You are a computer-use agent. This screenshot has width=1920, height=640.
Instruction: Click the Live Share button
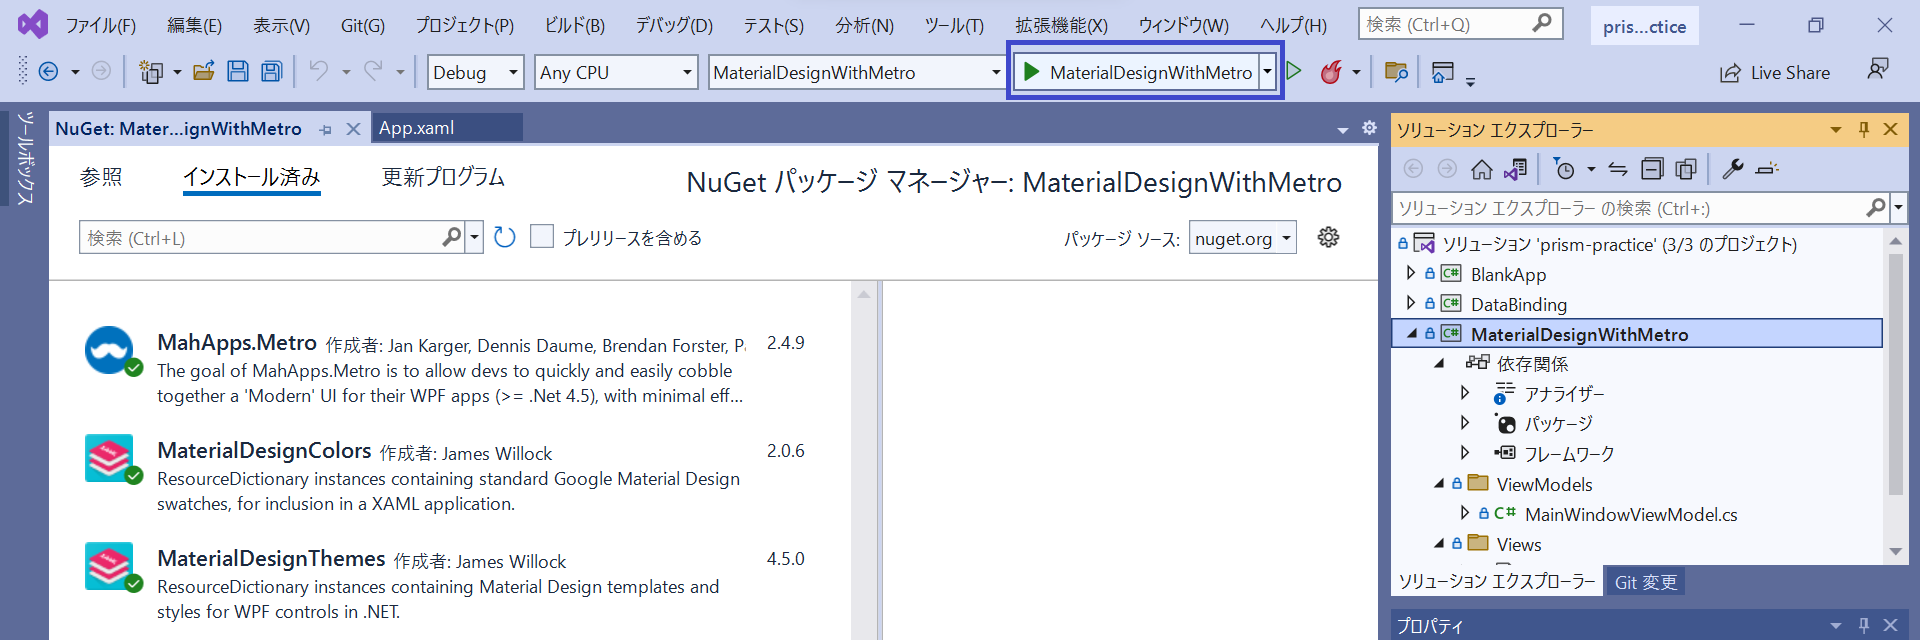pyautogui.click(x=1775, y=72)
